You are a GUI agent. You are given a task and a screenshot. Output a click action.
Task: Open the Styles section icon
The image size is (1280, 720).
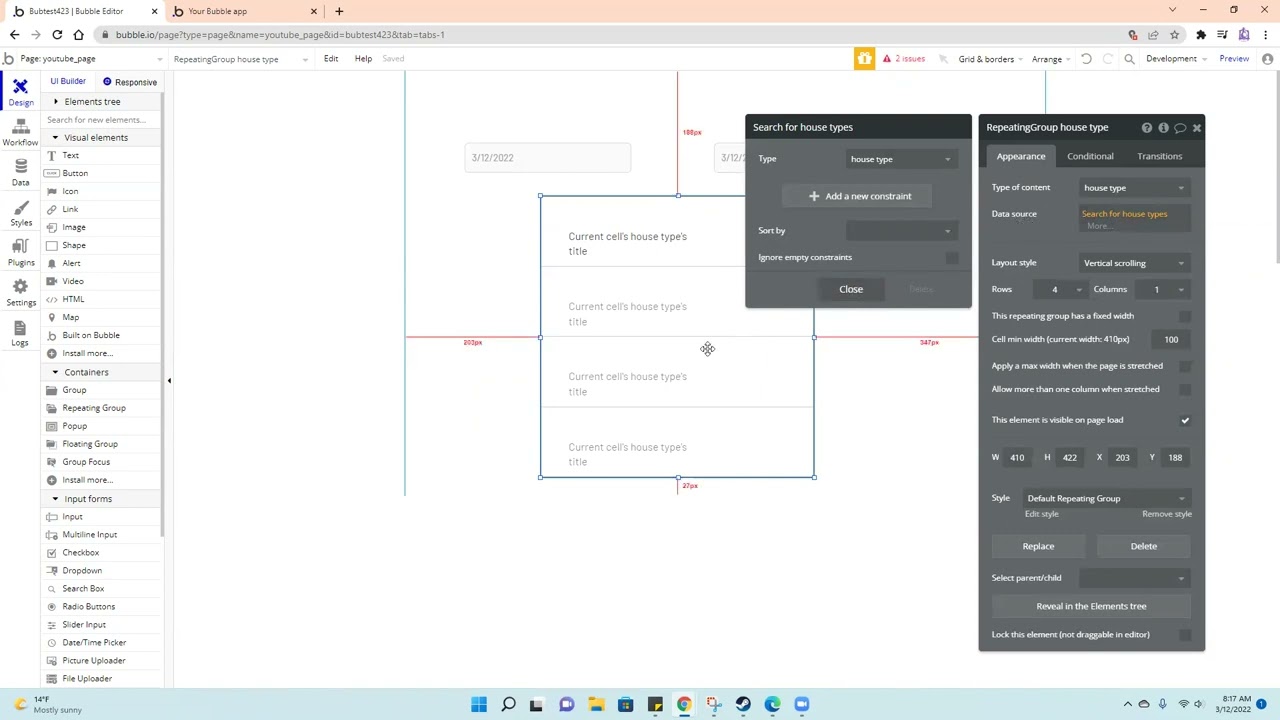click(20, 214)
